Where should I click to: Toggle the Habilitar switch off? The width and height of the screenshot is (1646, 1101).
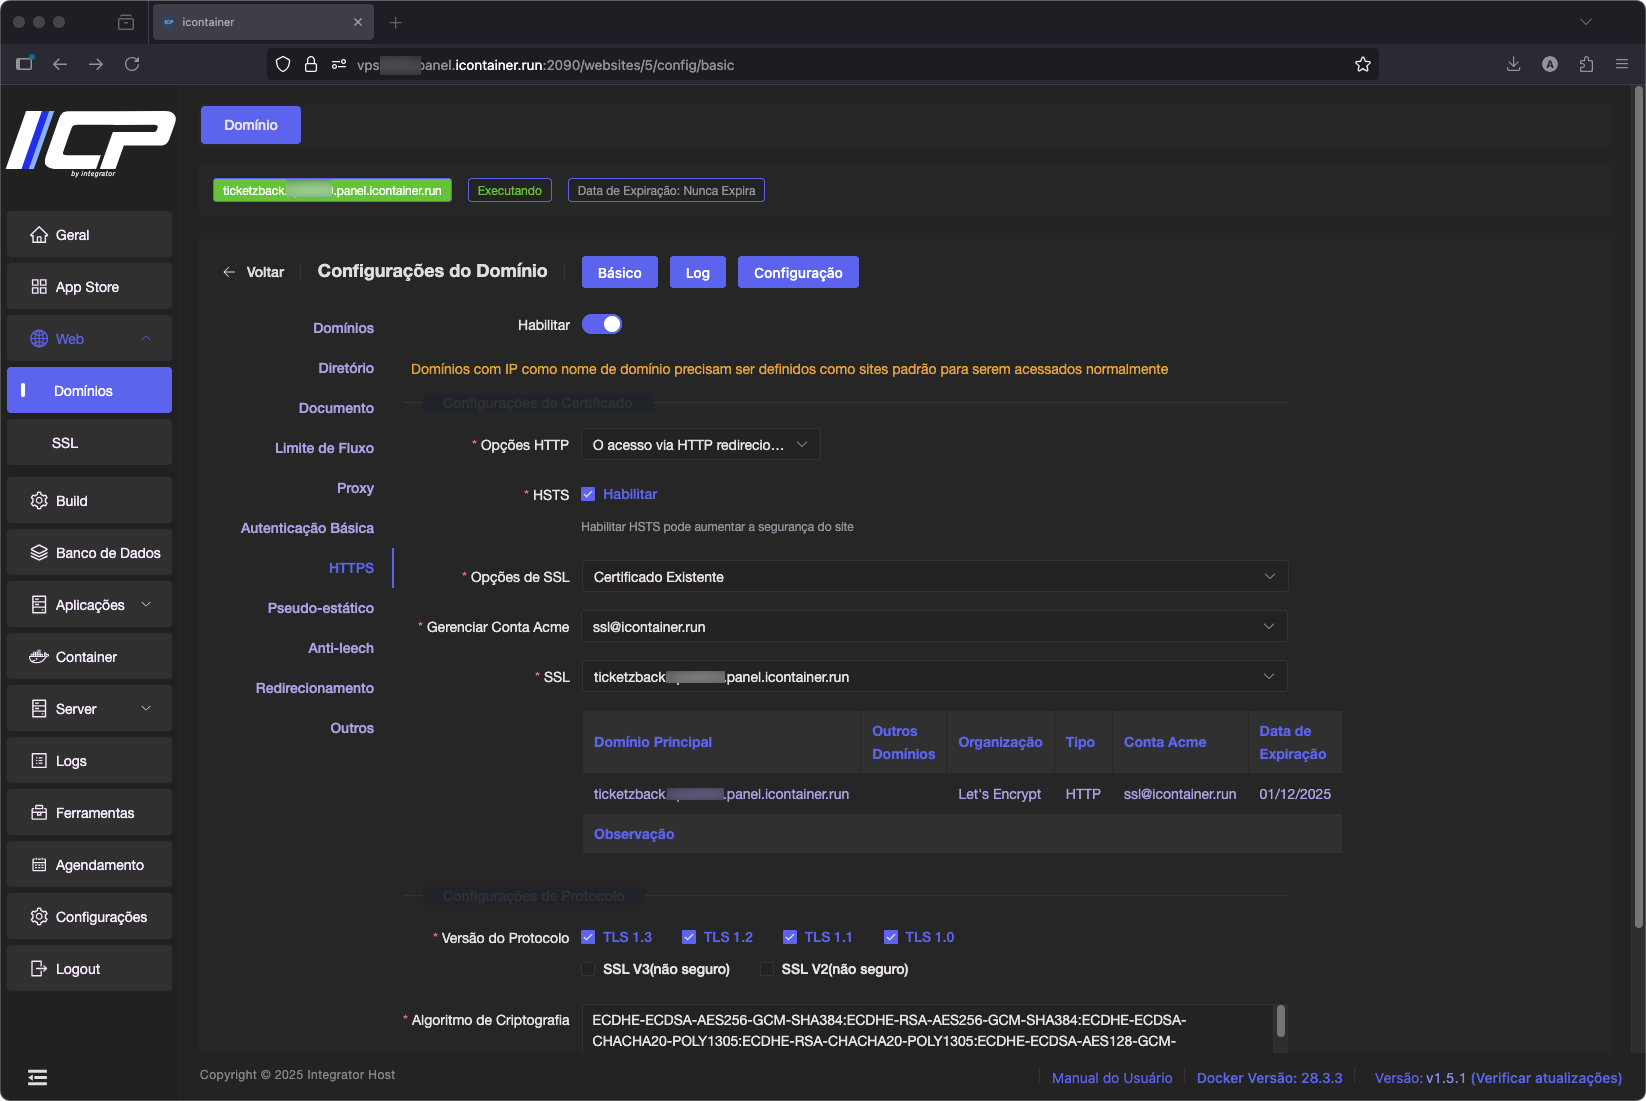[x=602, y=324]
